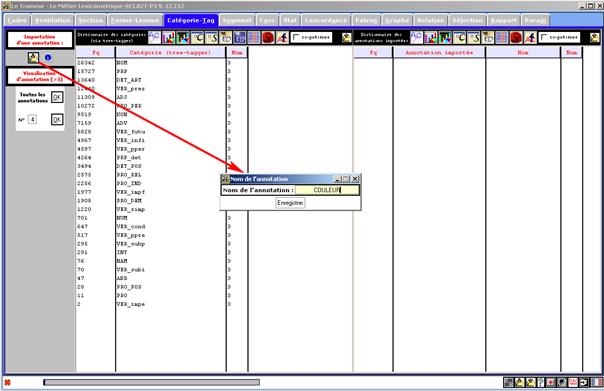Viewport: 604px width, 391px height.
Task: Click the 'Nom de l'annotation' text field
Action: 327,190
